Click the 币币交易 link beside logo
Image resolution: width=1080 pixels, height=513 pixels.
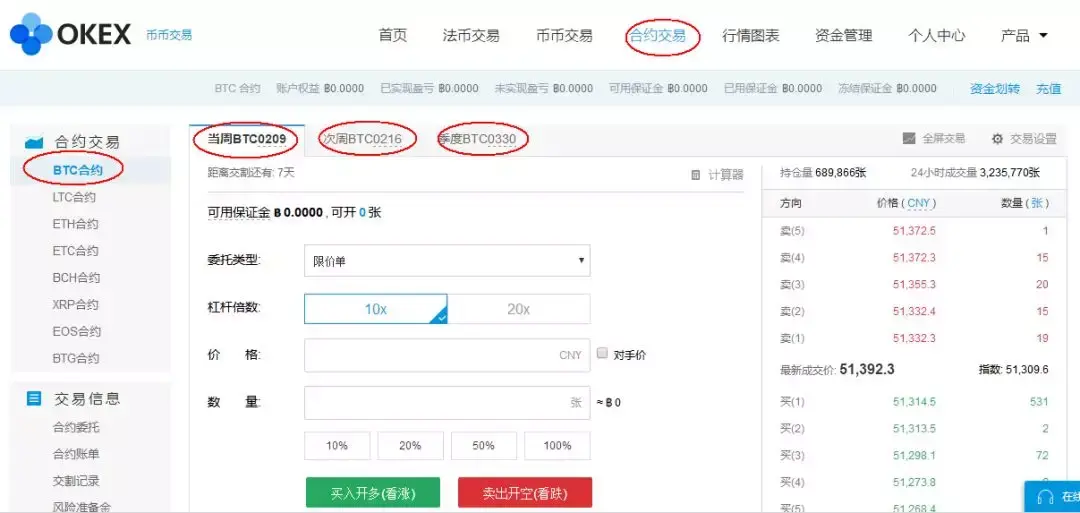pyautogui.click(x=169, y=35)
